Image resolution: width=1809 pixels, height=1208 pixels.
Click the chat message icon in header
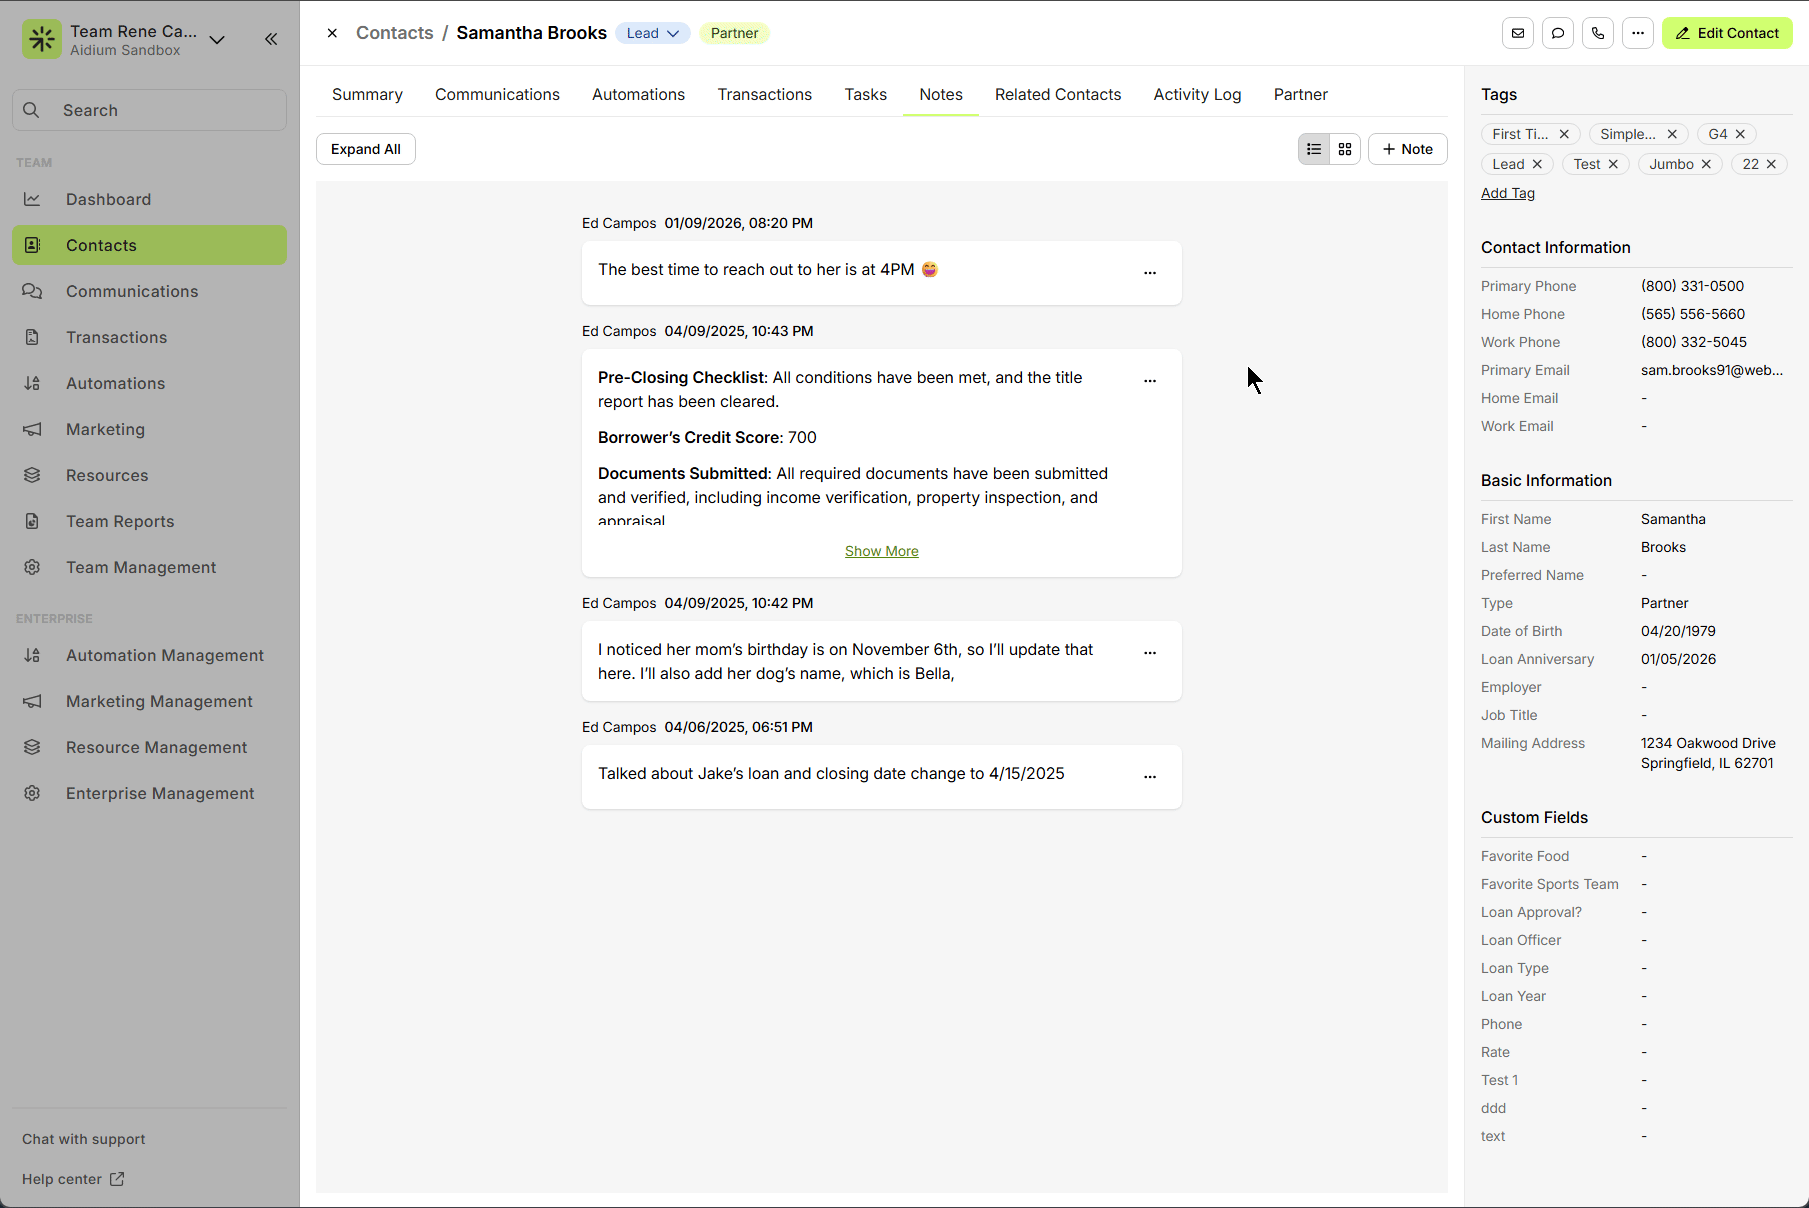pyautogui.click(x=1557, y=33)
